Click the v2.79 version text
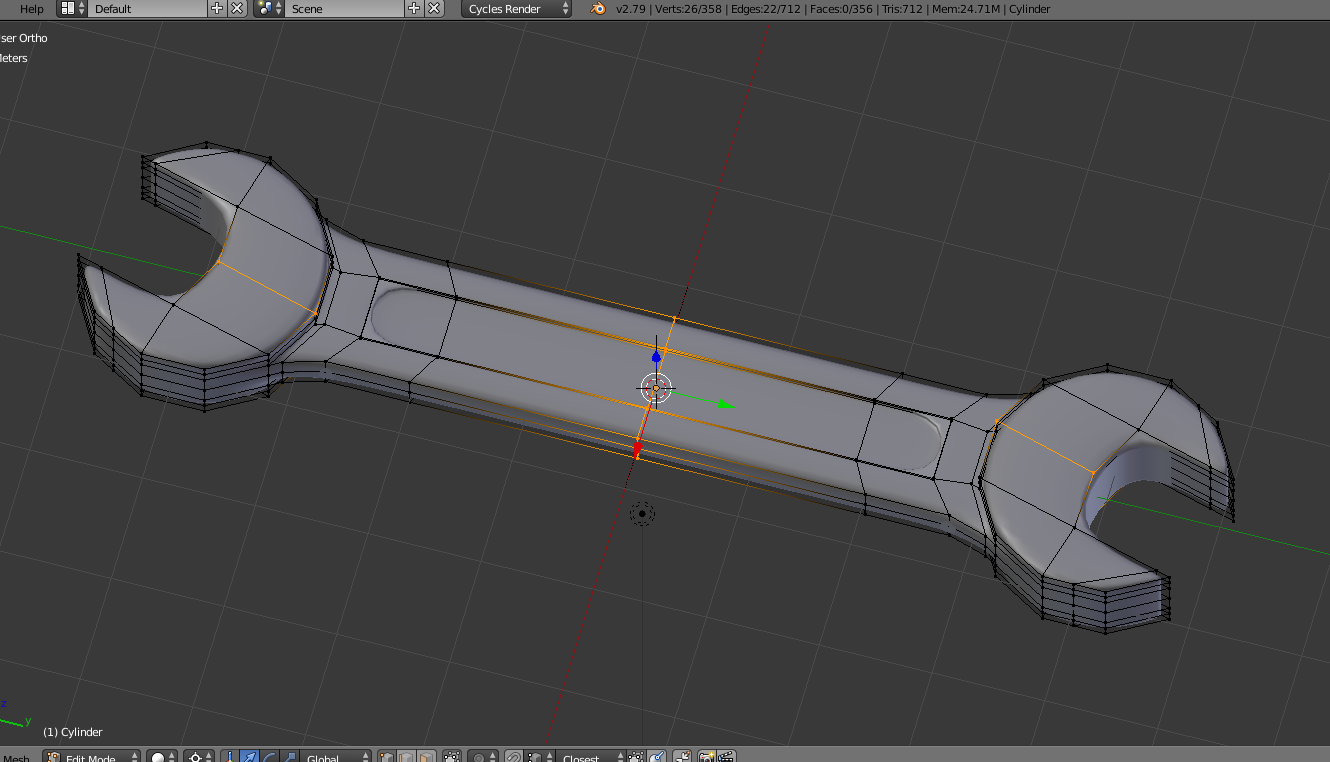1330x762 pixels. click(630, 8)
